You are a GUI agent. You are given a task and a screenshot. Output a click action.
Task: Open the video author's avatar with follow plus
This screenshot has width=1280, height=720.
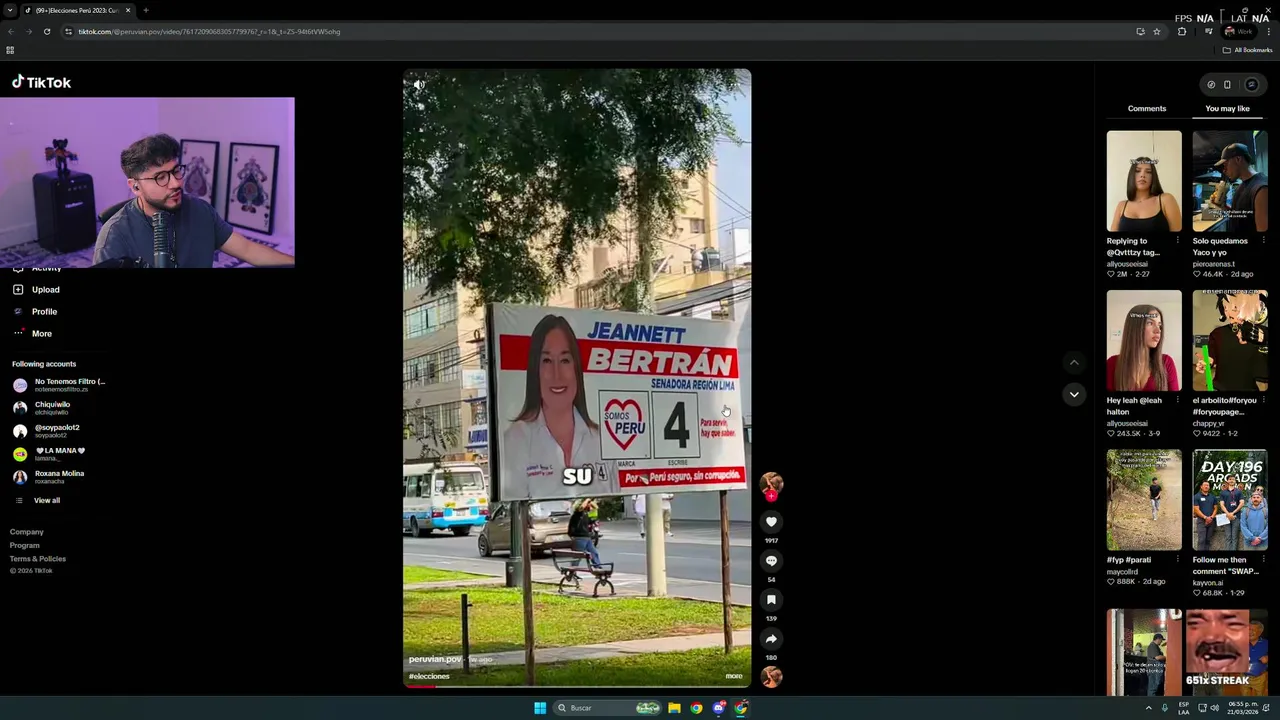click(x=771, y=486)
